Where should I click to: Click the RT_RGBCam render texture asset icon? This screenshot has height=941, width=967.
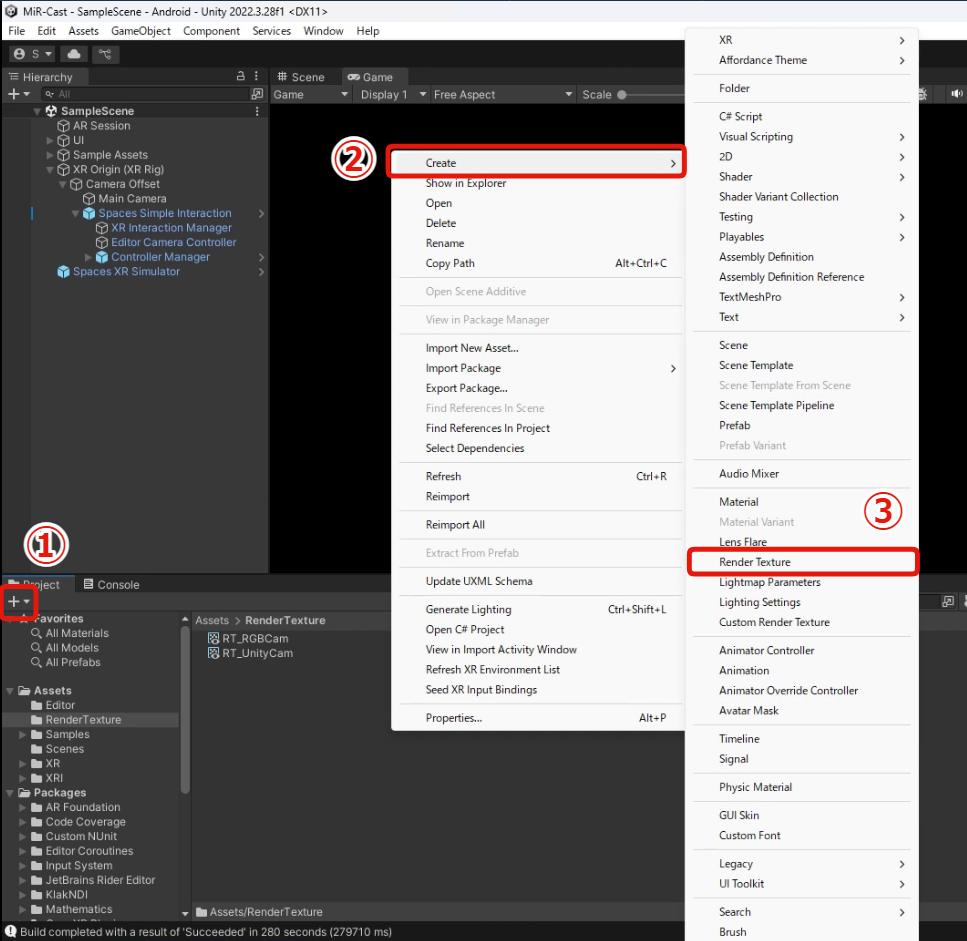tap(213, 639)
